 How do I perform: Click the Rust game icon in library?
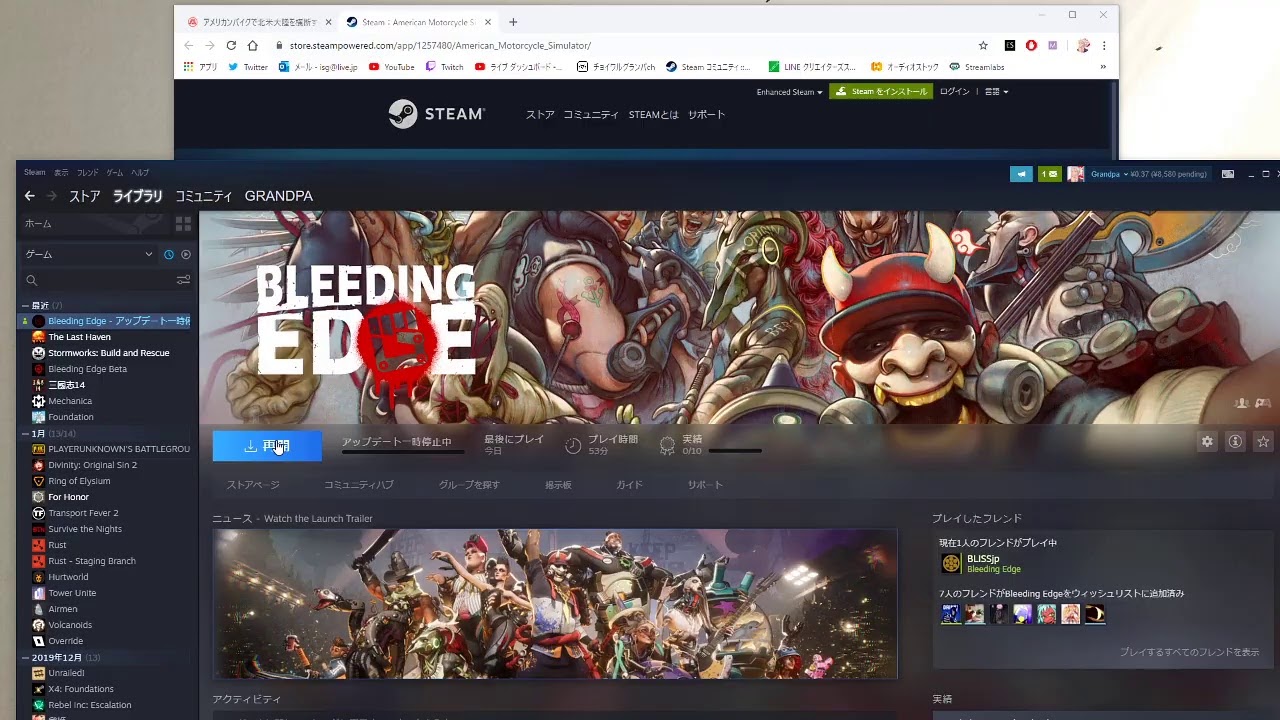tap(38, 545)
